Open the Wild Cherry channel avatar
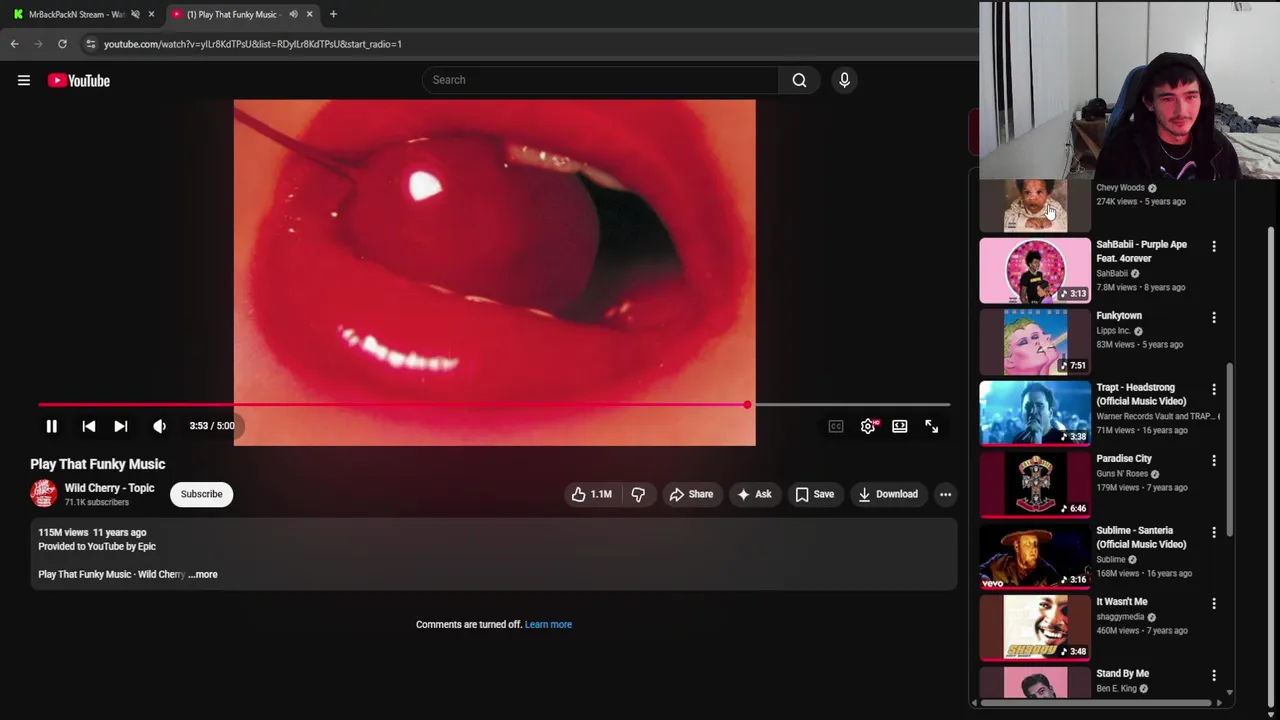This screenshot has width=1280, height=720. 43,493
